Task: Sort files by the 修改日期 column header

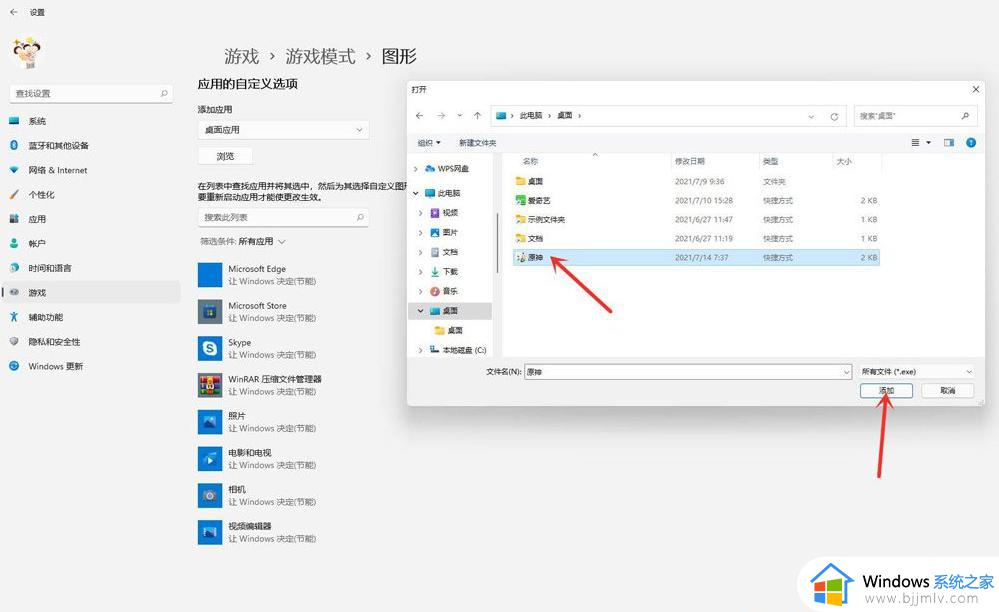Action: pyautogui.click(x=690, y=161)
